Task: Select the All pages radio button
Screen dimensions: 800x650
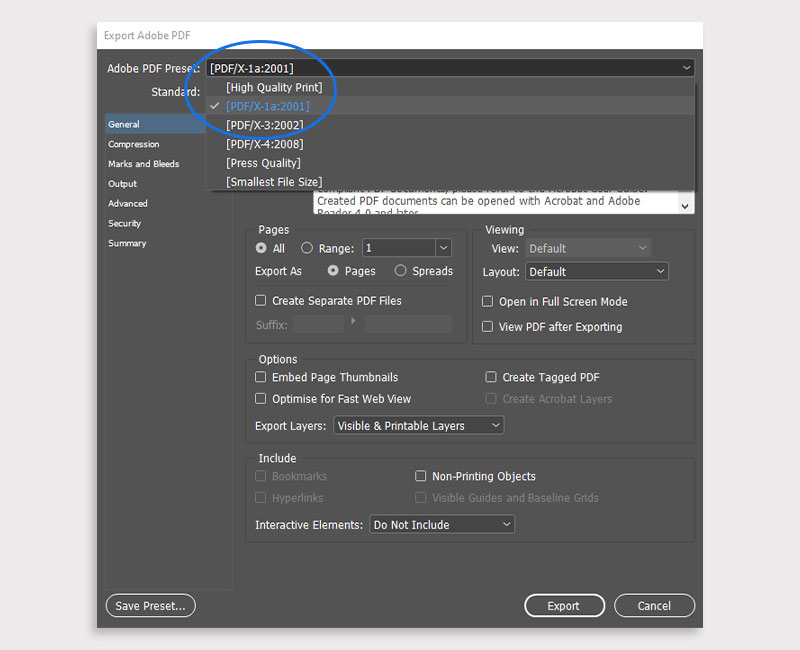Action: (x=261, y=248)
